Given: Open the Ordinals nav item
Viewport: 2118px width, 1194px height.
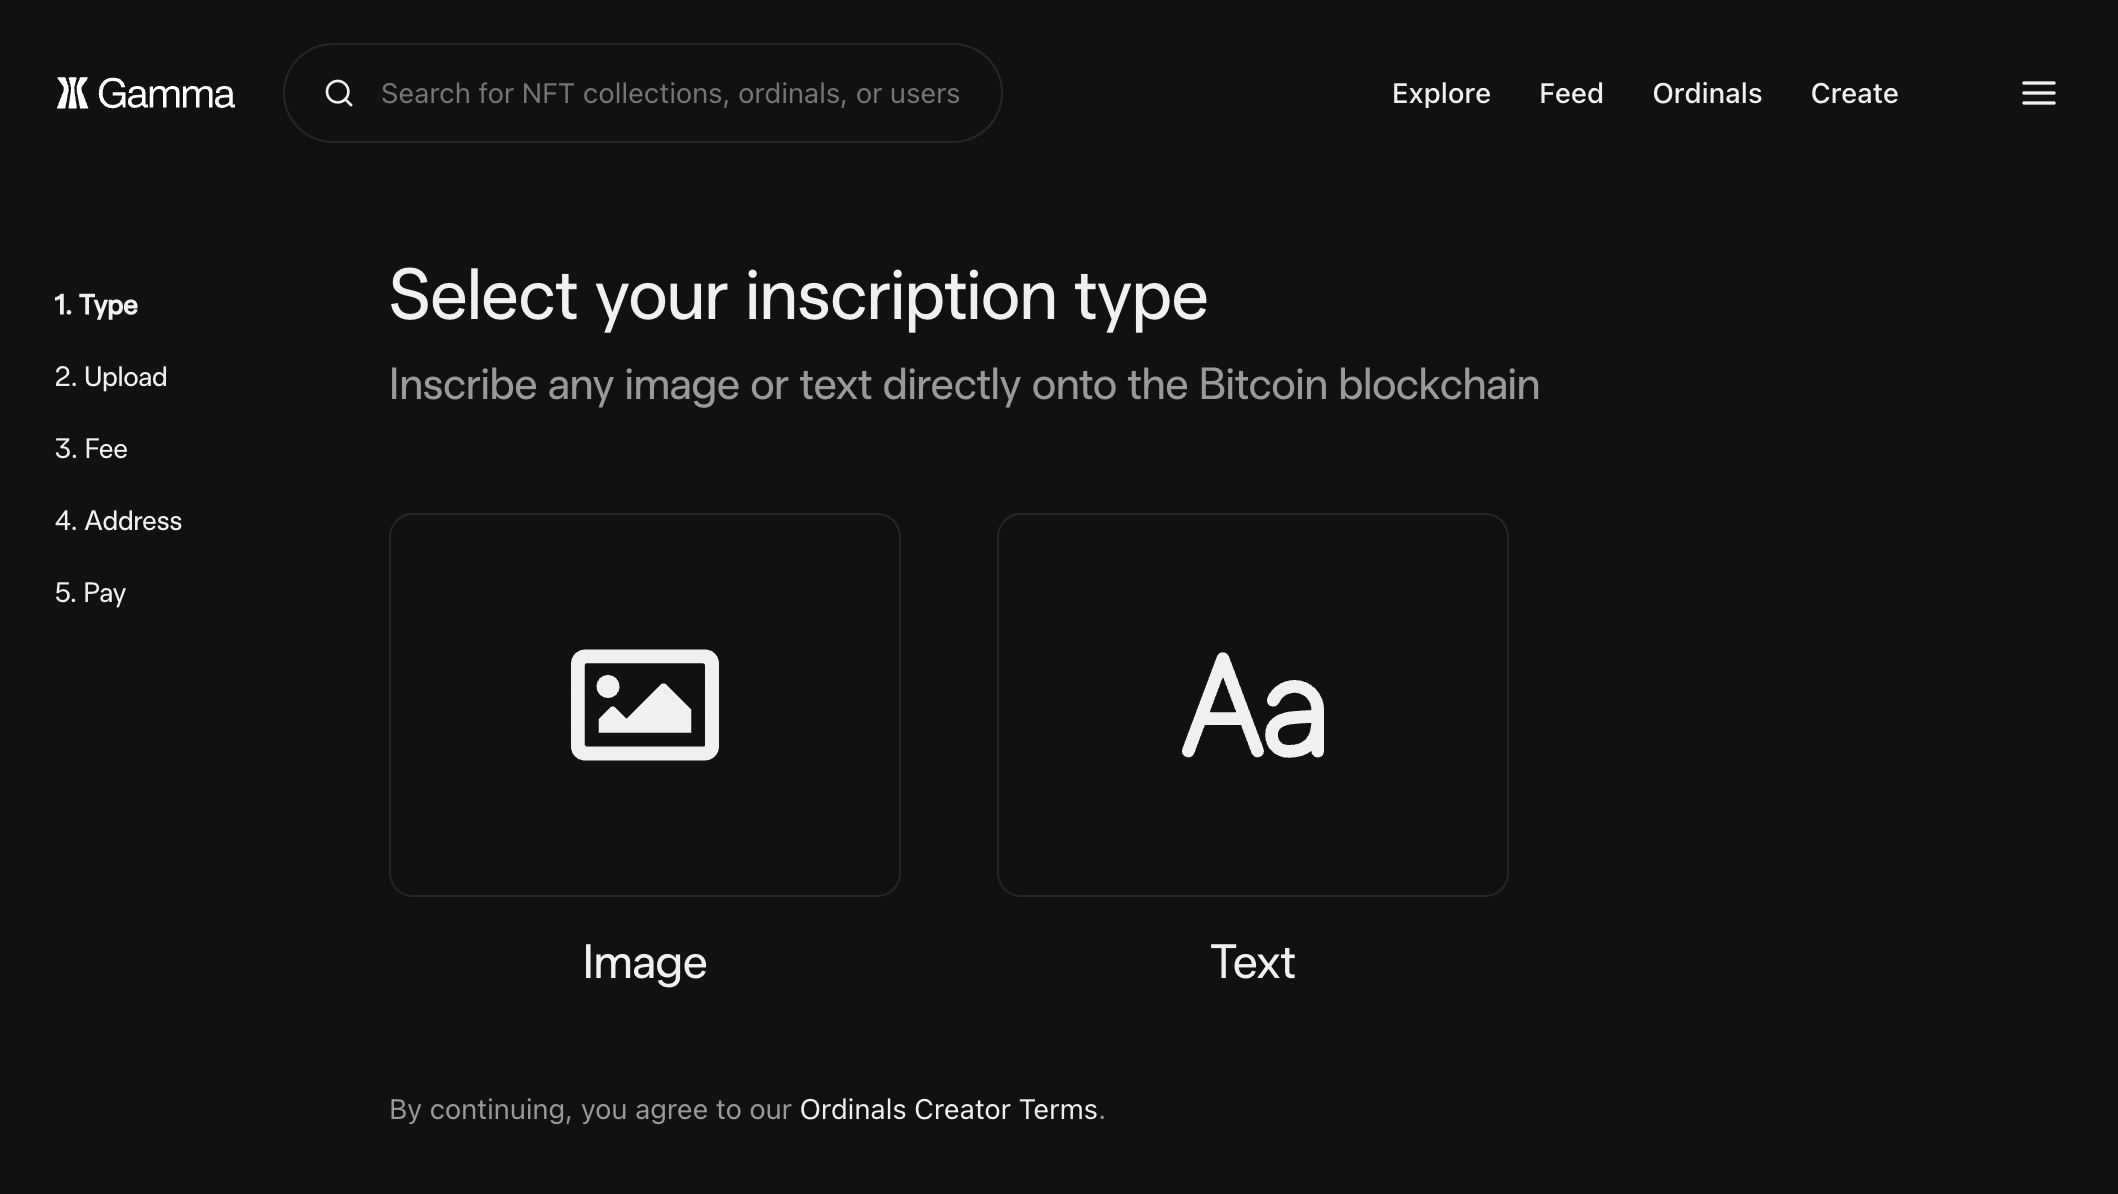Looking at the screenshot, I should coord(1707,94).
